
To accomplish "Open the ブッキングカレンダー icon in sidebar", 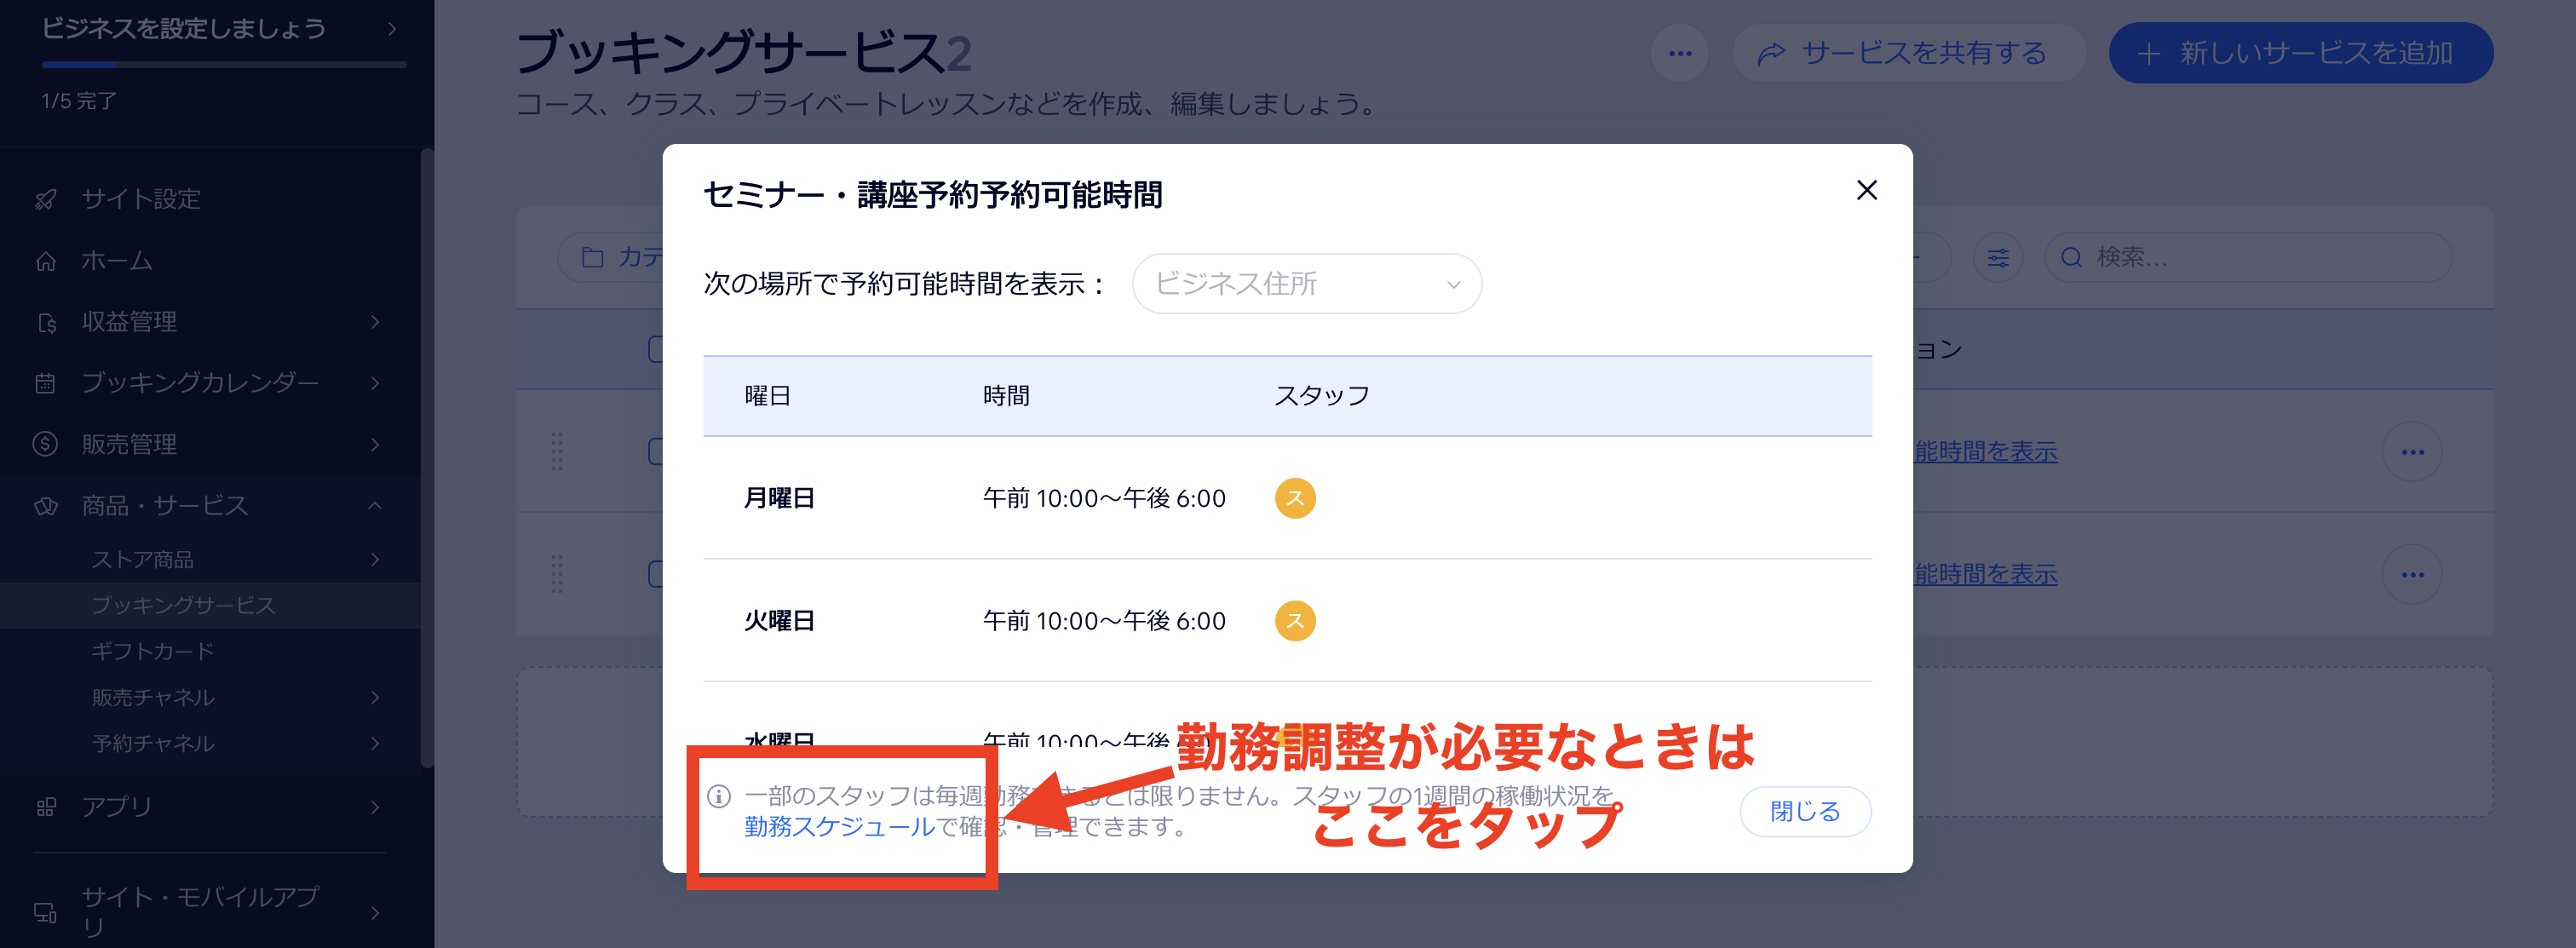I will [x=45, y=383].
